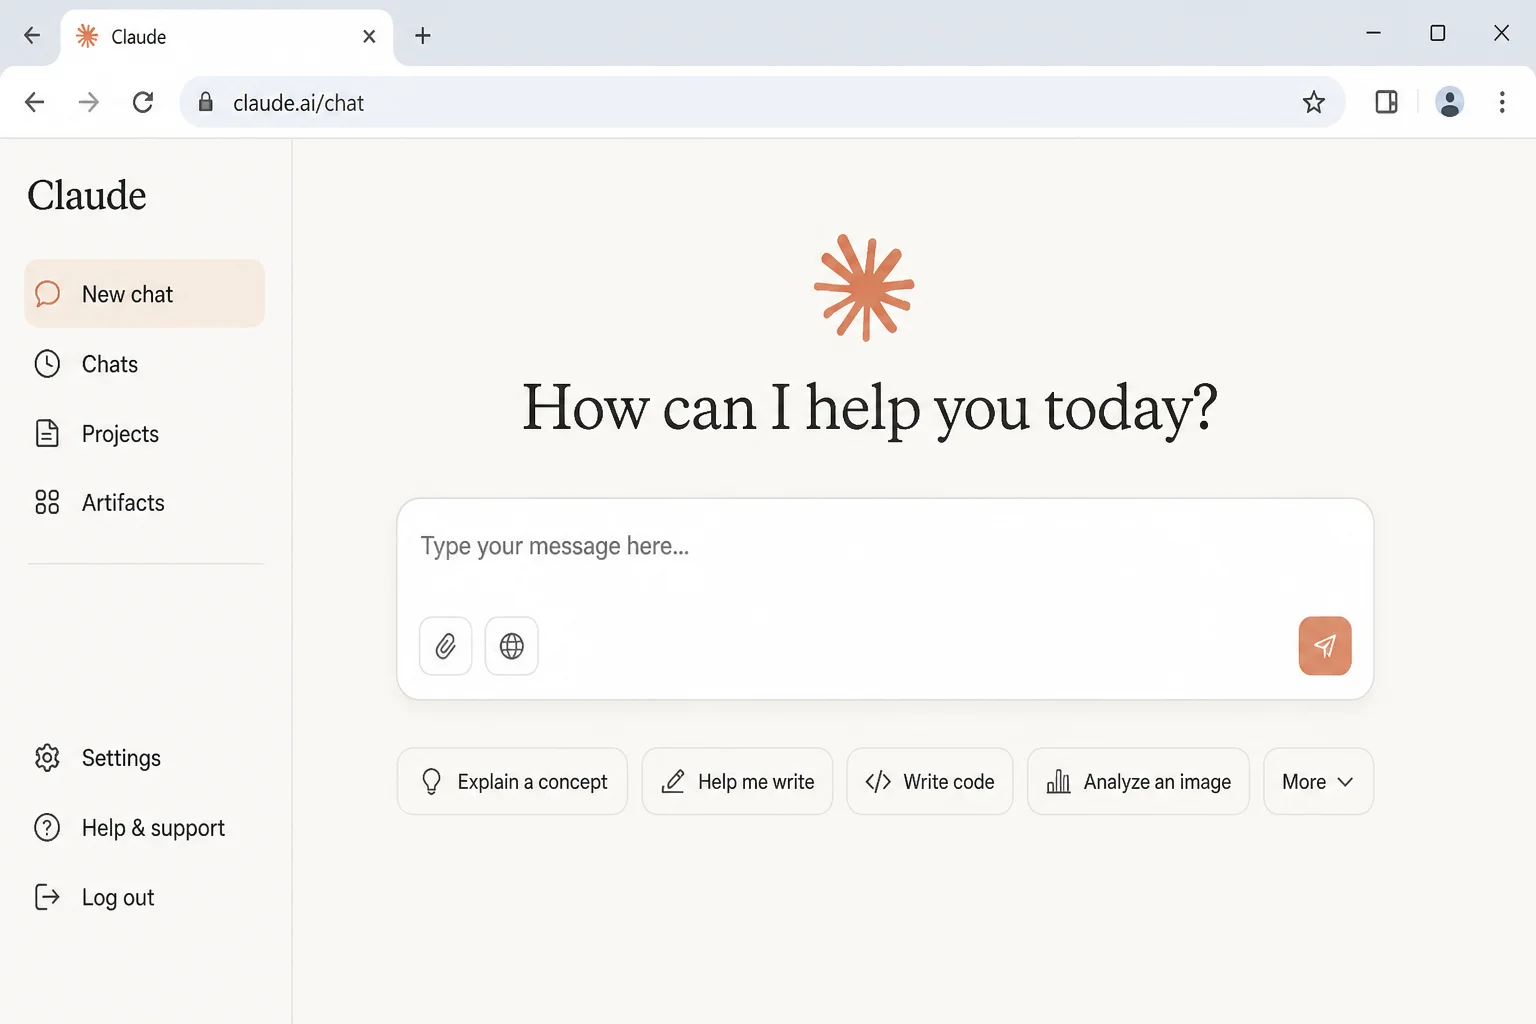Open the browser profile avatar
The image size is (1536, 1024).
coord(1450,102)
